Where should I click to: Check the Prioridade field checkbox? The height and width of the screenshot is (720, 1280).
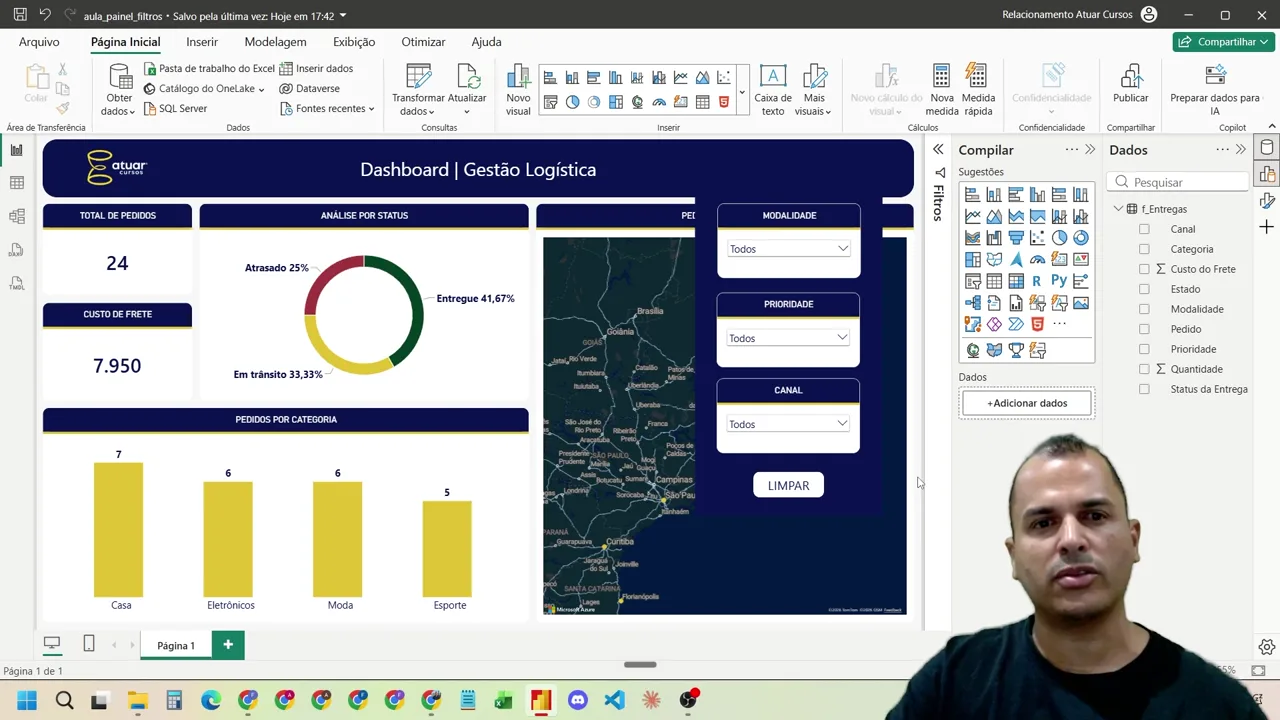point(1144,349)
